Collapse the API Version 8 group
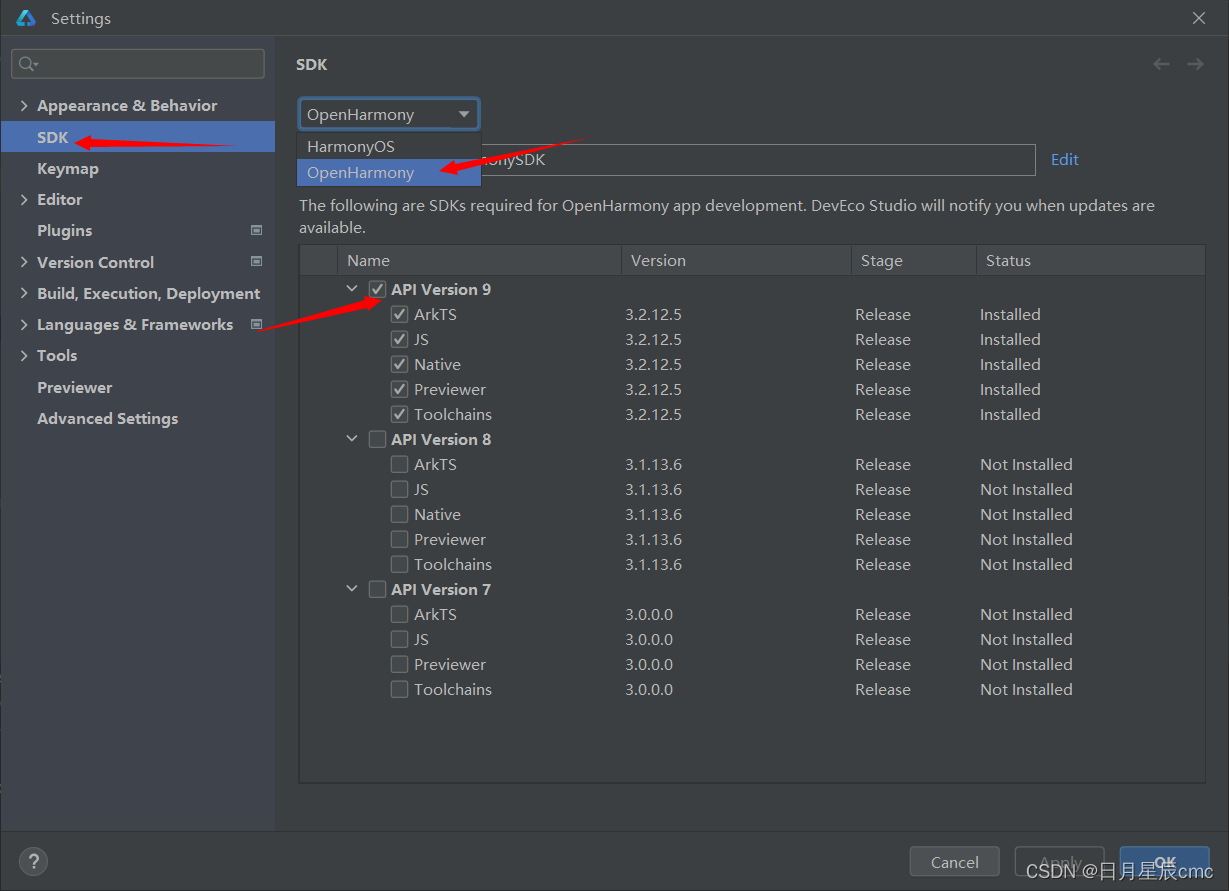1229x891 pixels. [352, 439]
